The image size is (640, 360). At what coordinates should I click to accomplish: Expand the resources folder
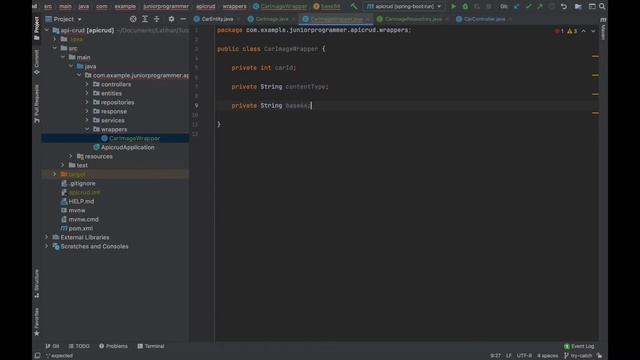click(x=71, y=156)
